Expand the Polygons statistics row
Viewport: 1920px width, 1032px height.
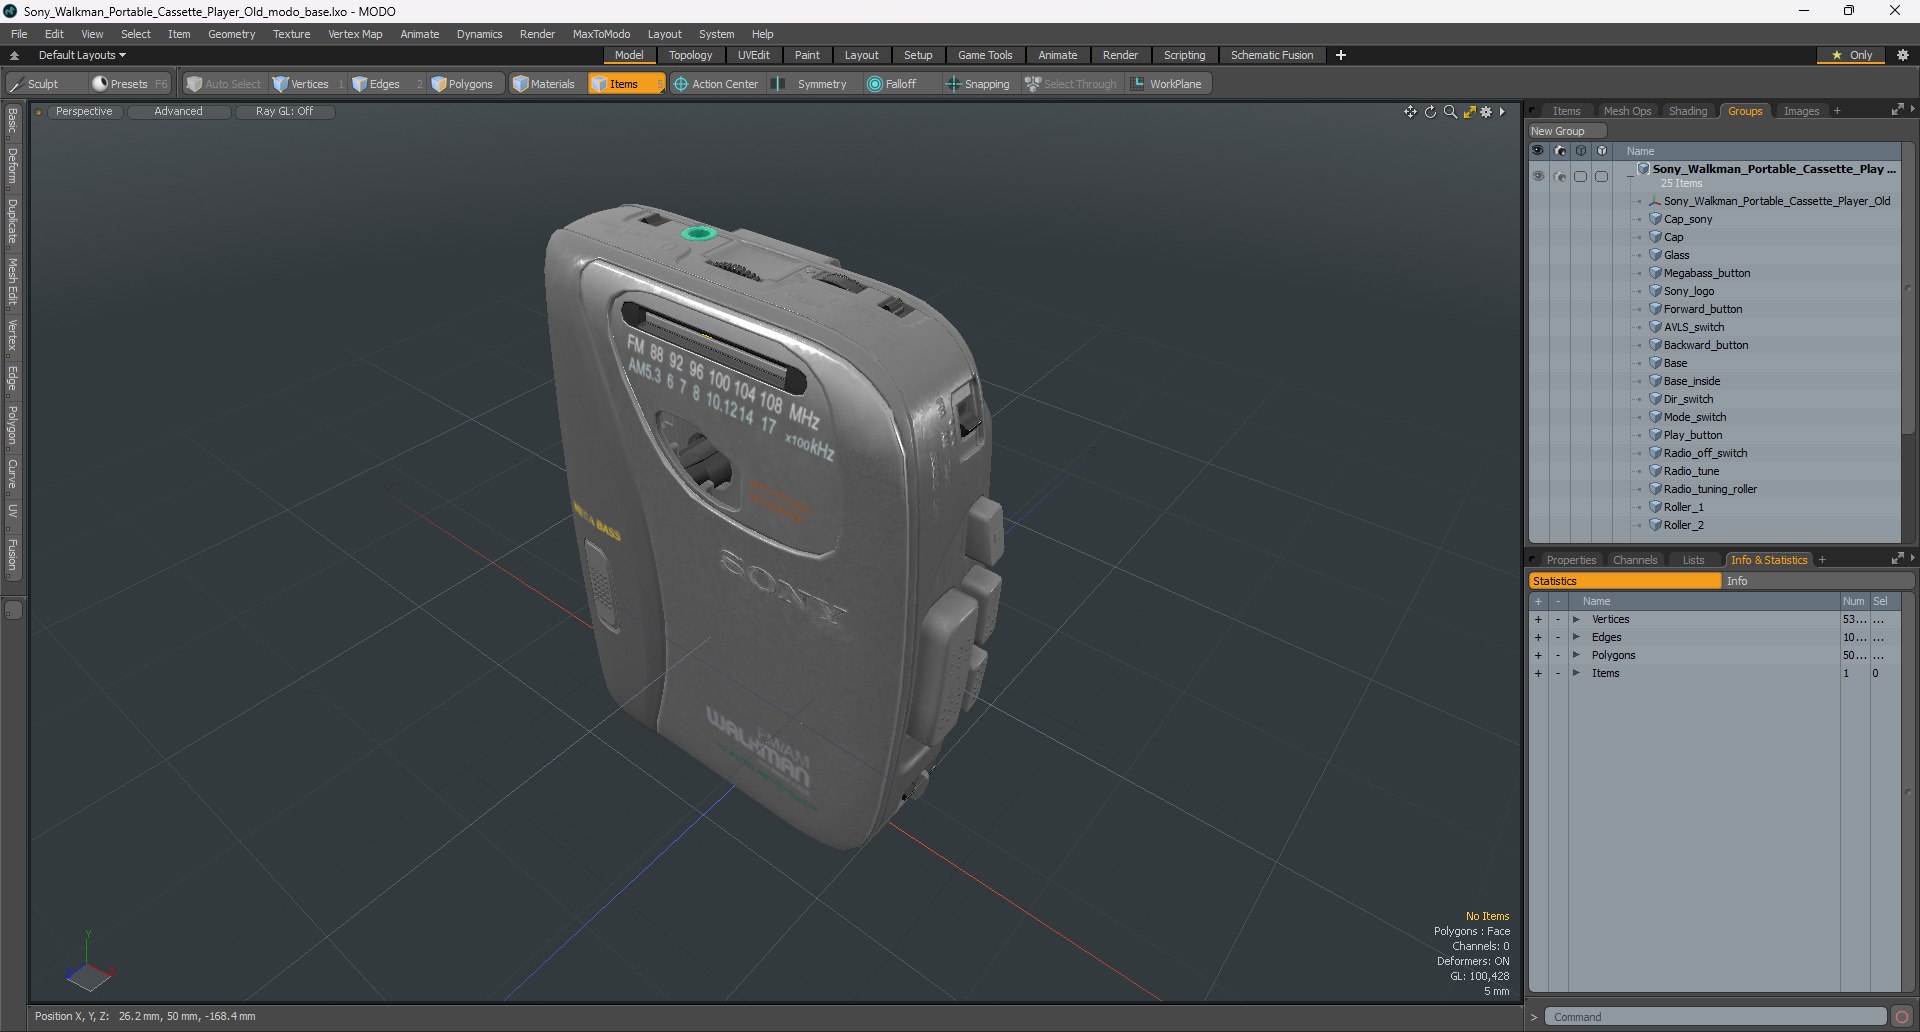1576,656
